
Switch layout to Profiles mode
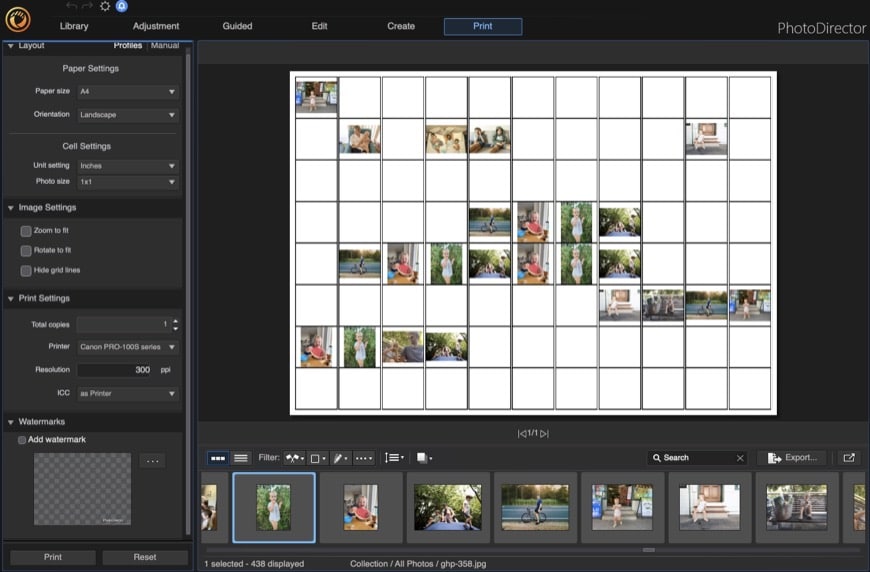(128, 45)
